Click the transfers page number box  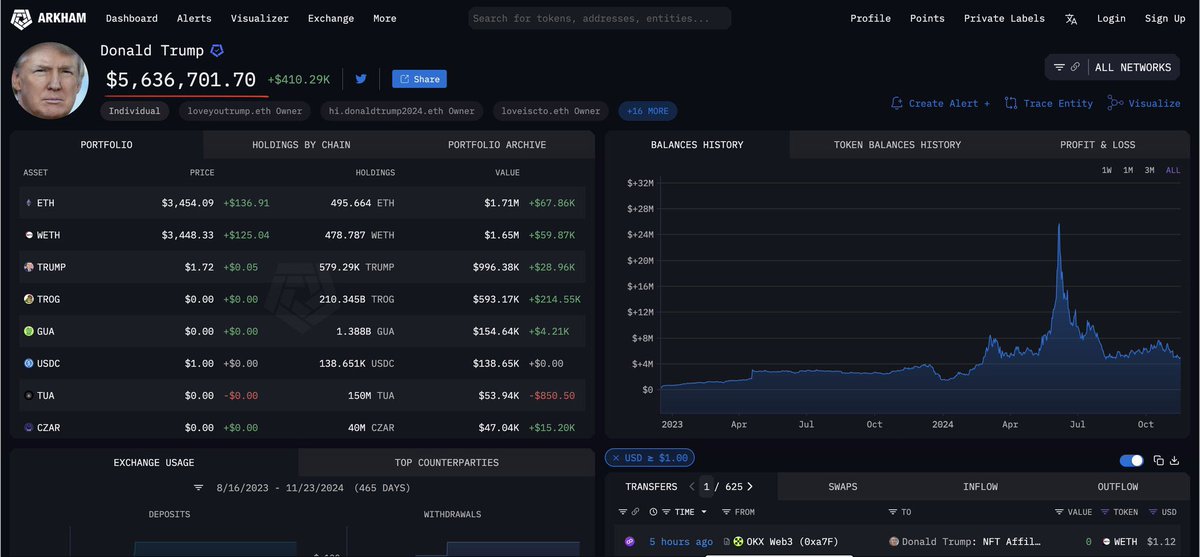707,487
